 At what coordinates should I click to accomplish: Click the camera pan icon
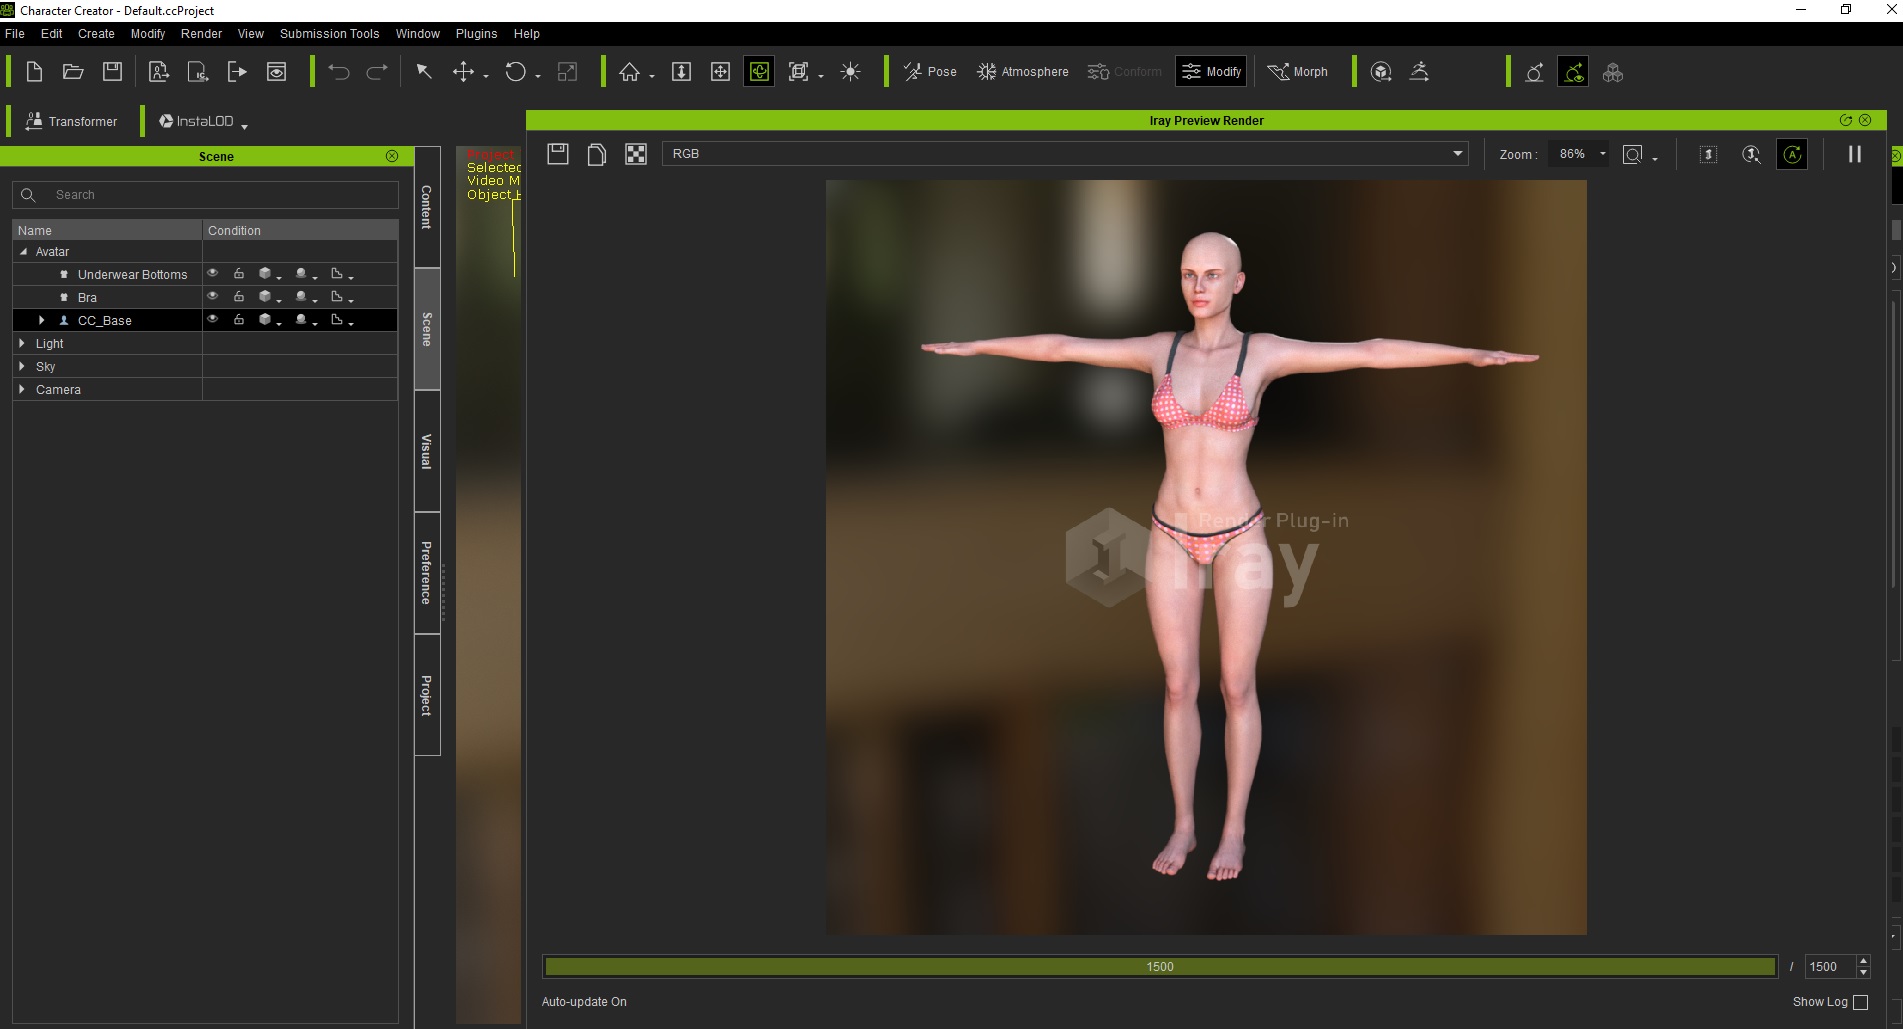coord(720,72)
